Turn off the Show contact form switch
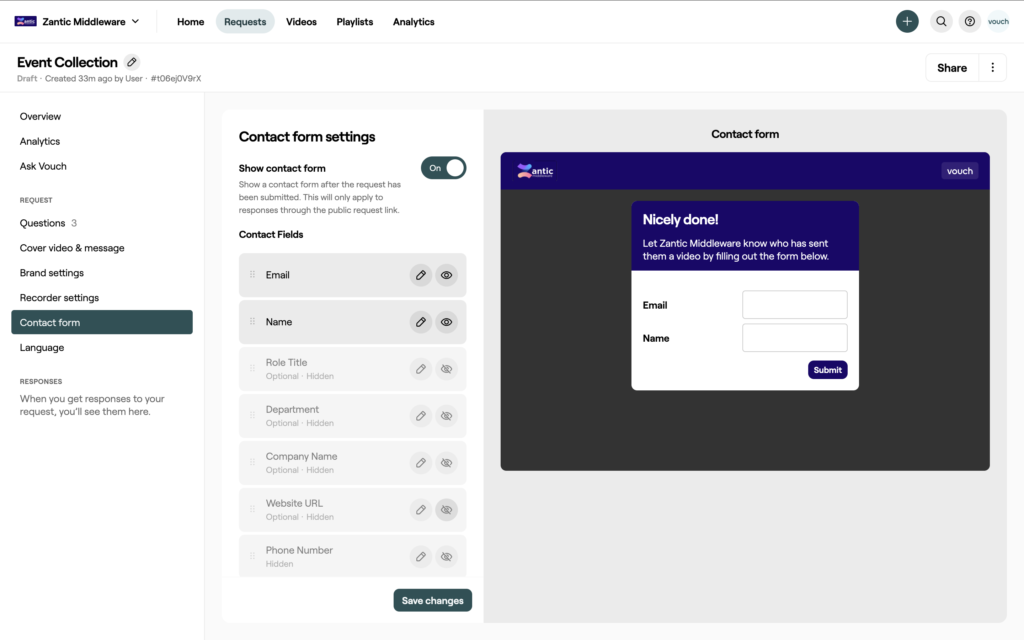The width and height of the screenshot is (1024, 640). (x=443, y=168)
